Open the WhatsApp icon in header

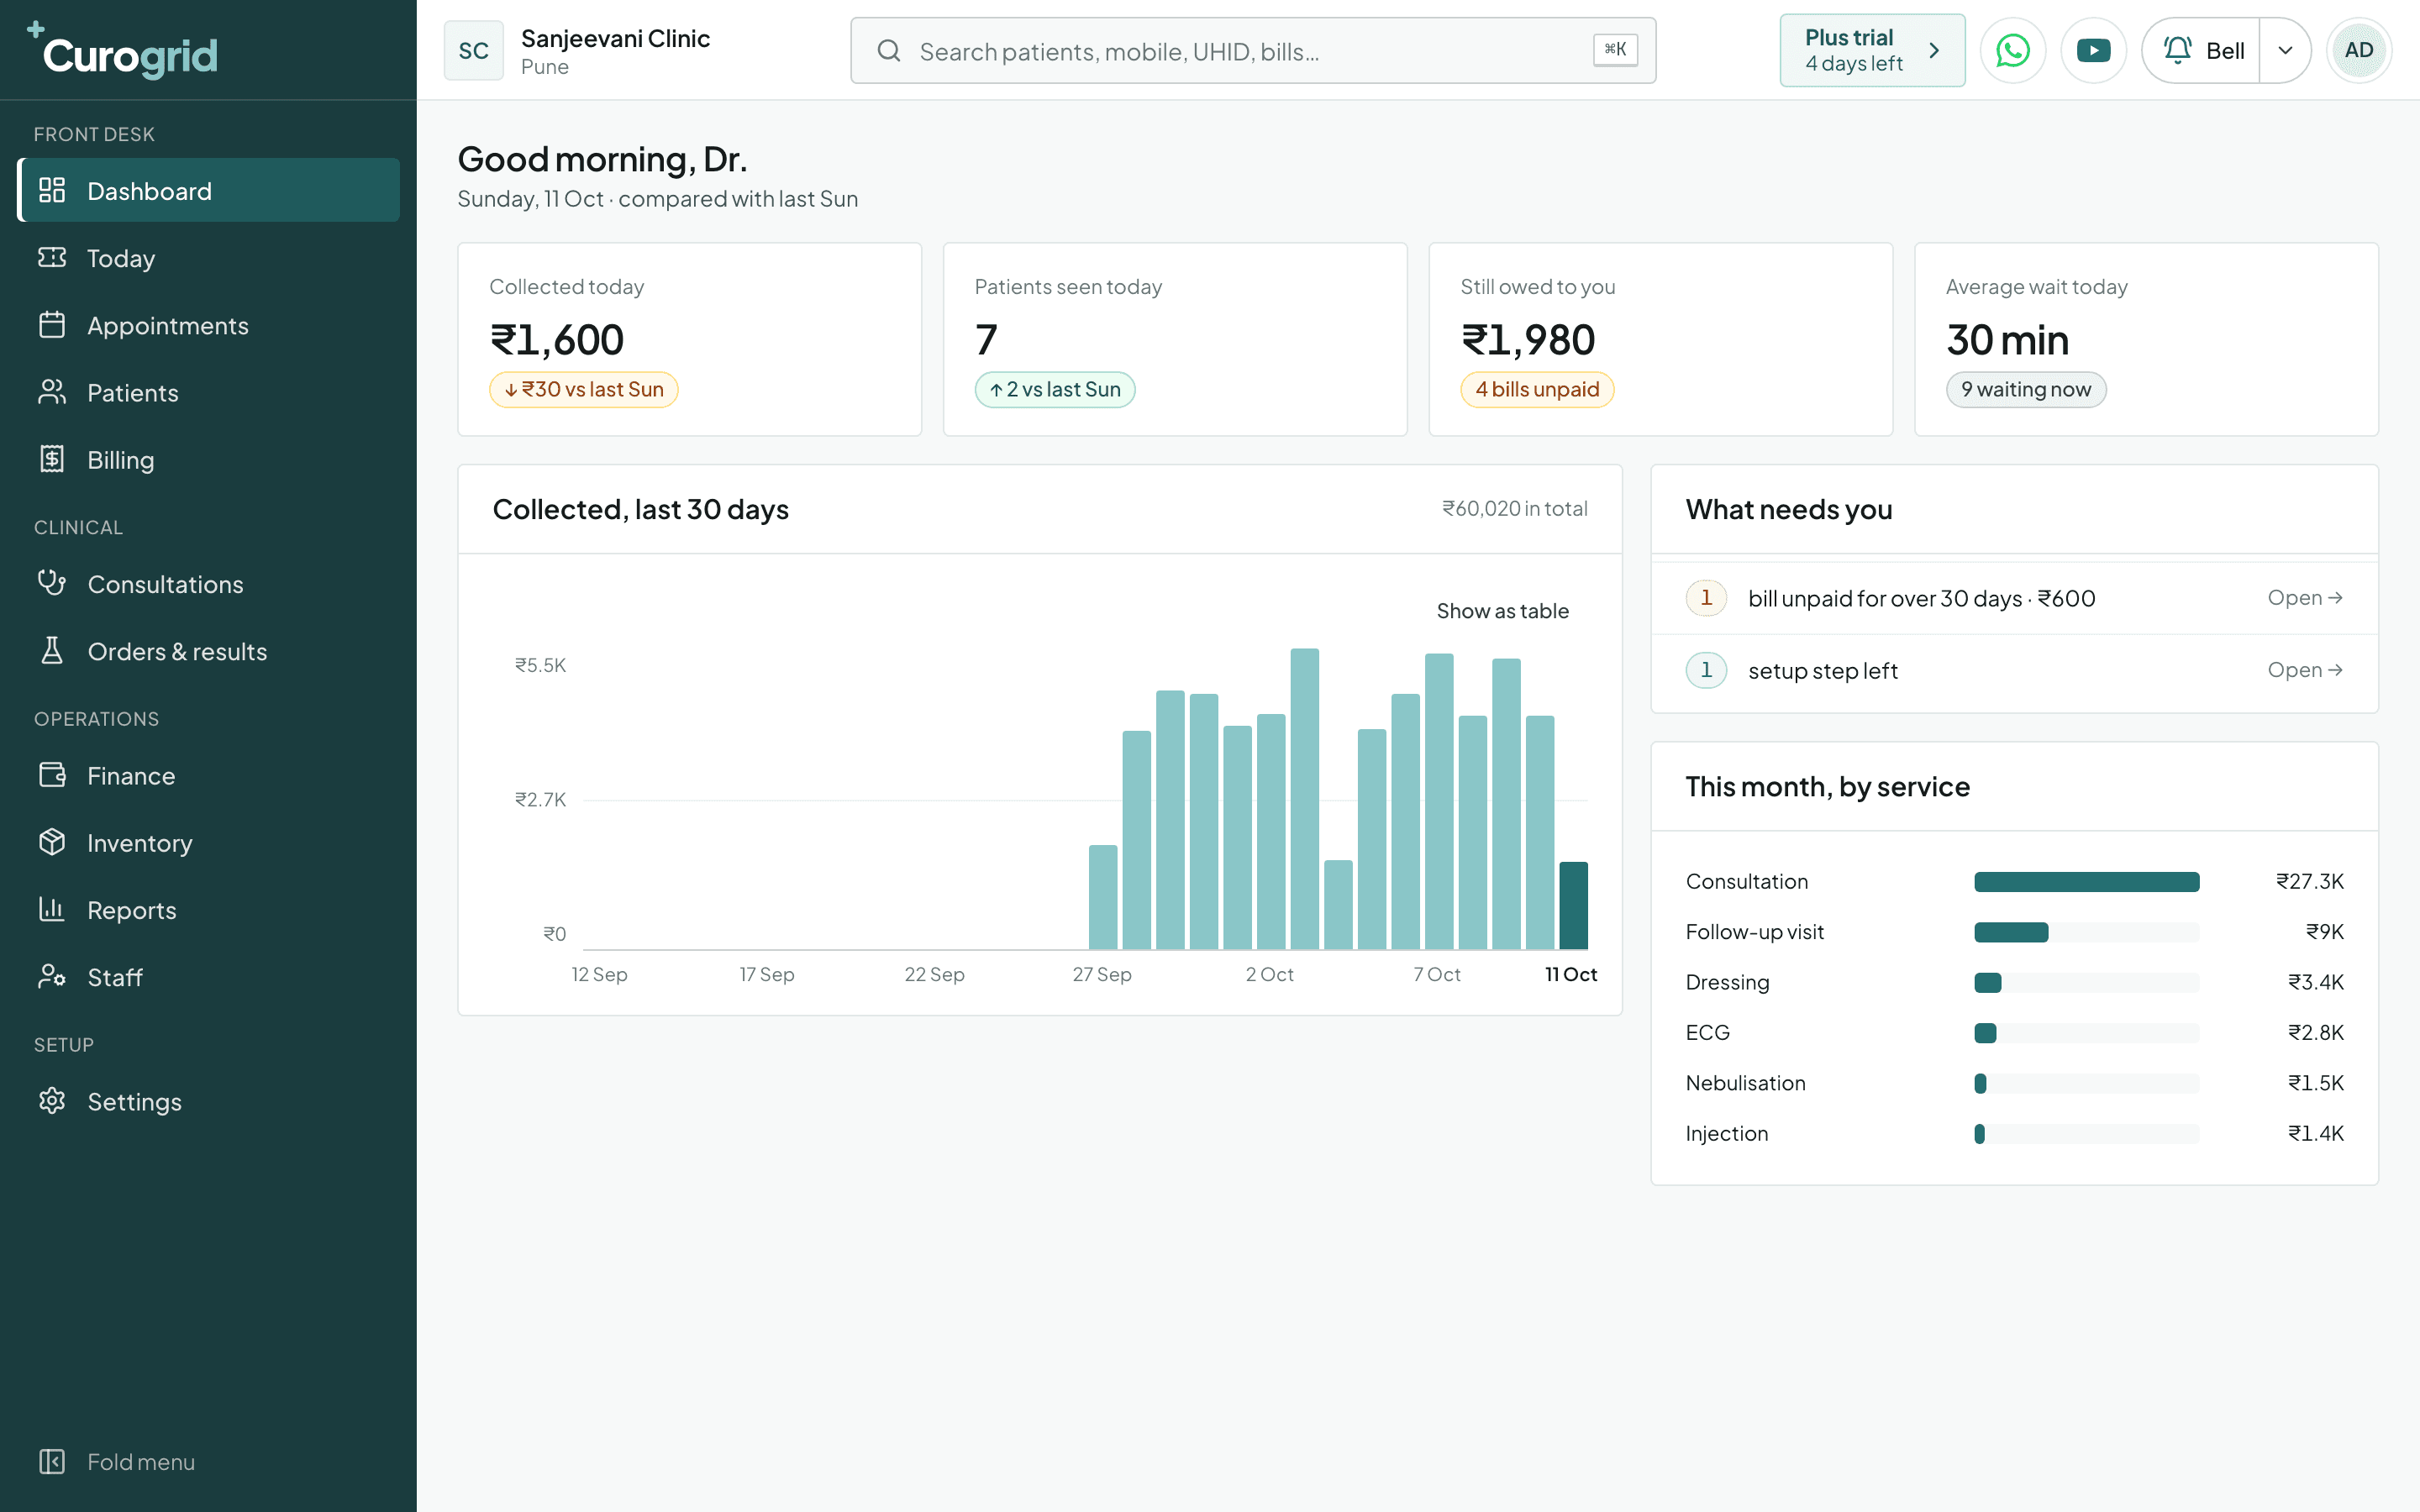(x=2012, y=50)
